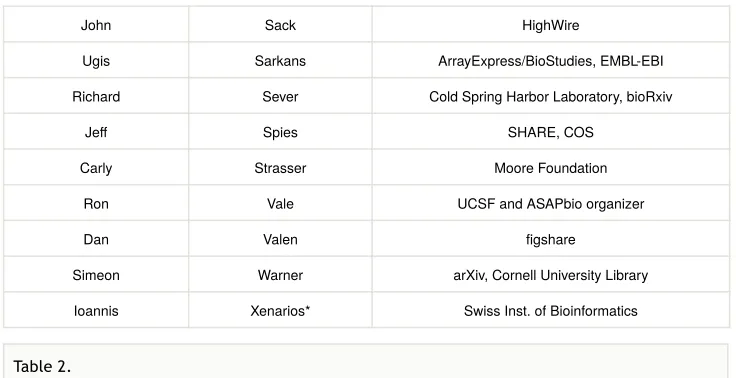Click Cold Spring Harbor Laboratory, bioRxiv
736x378 pixels.
point(551,96)
